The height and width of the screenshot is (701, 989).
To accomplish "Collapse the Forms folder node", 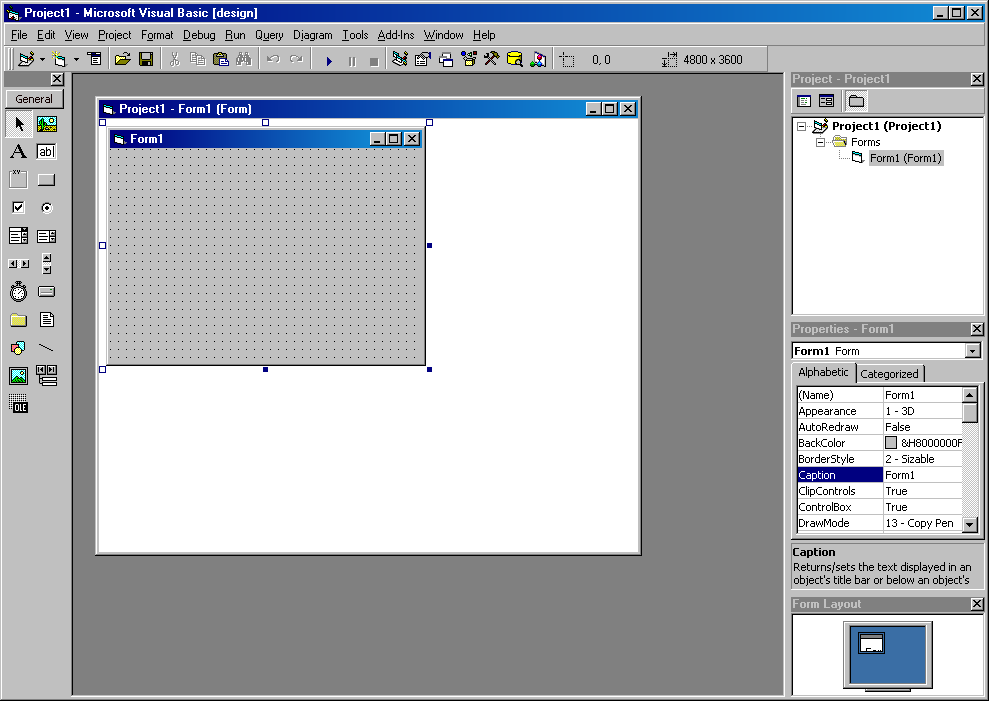I will pos(821,143).
